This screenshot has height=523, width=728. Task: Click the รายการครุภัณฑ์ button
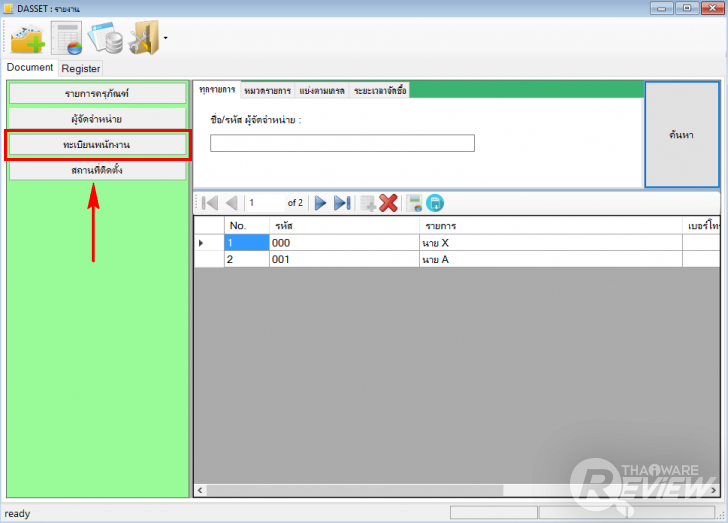(97, 93)
